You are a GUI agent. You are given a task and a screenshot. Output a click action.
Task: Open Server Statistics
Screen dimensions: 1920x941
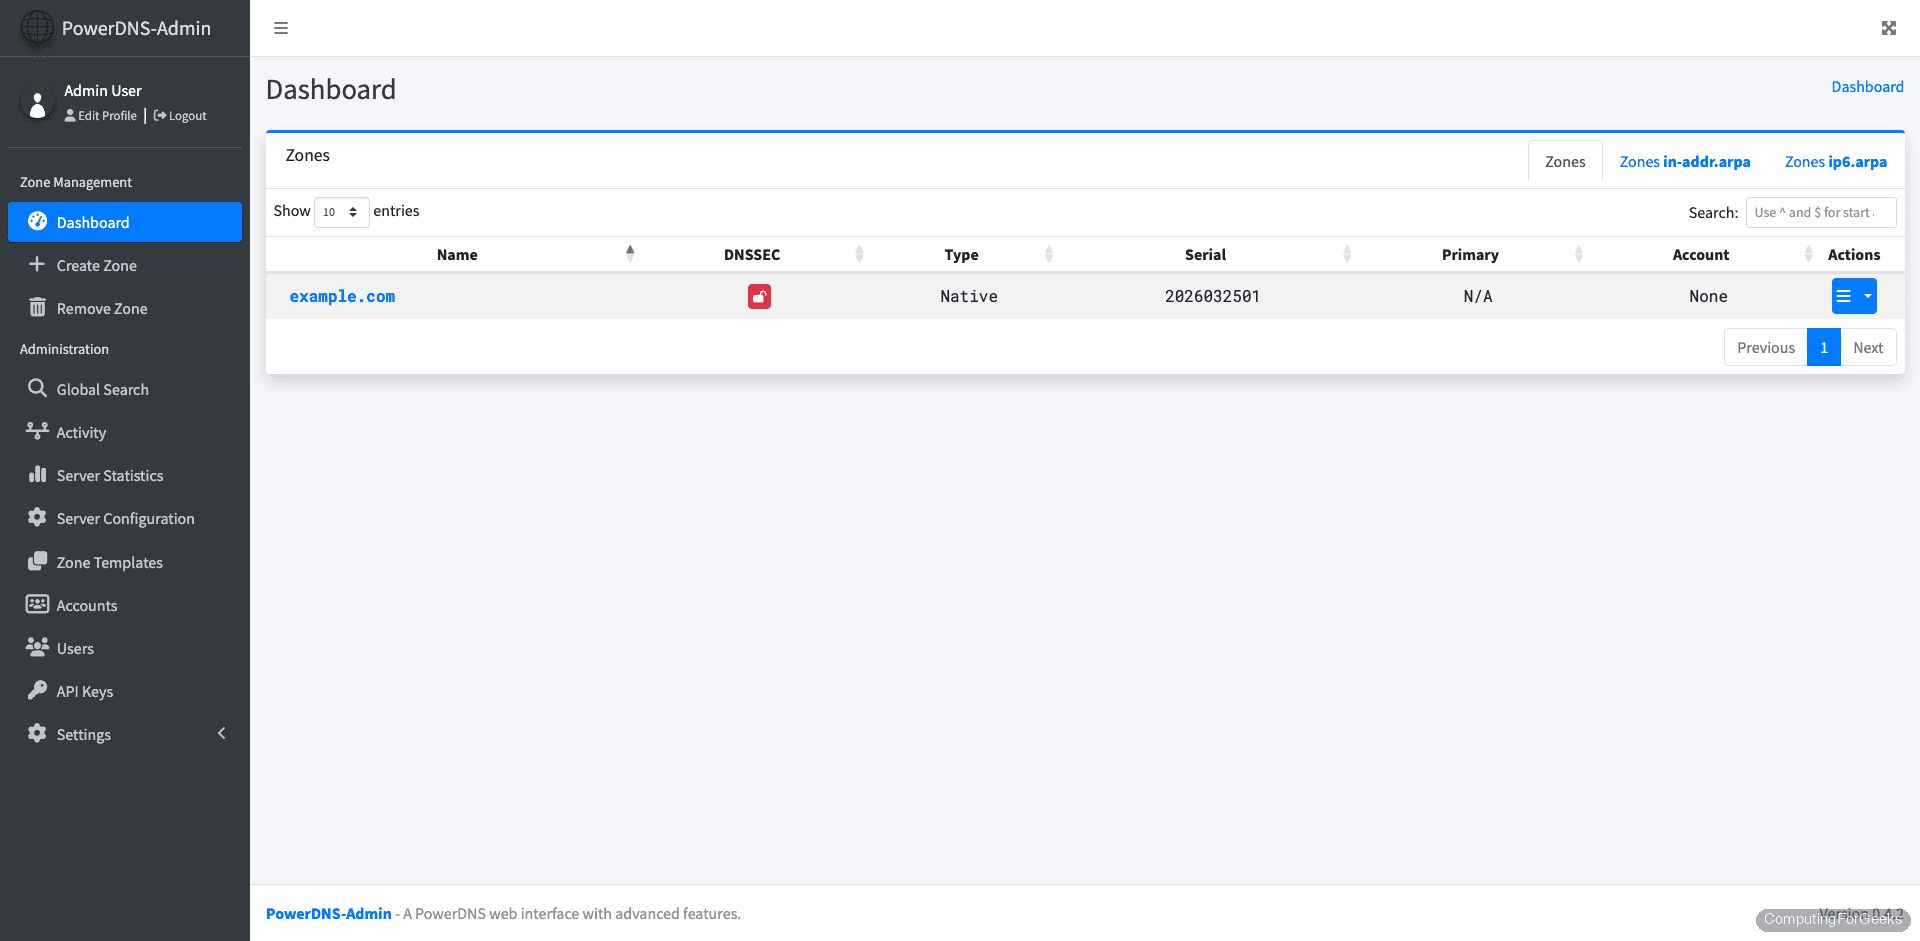pos(109,475)
